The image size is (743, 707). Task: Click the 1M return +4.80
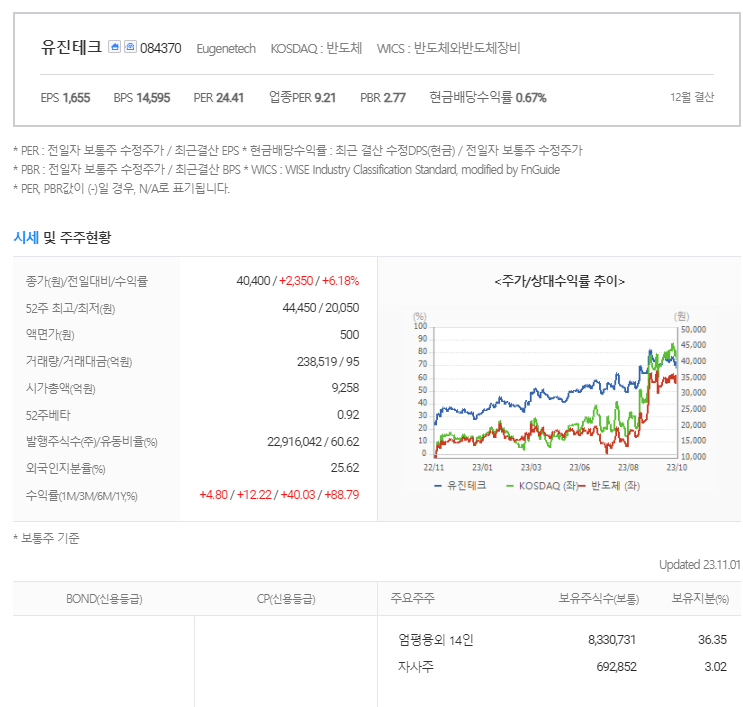[x=213, y=495]
